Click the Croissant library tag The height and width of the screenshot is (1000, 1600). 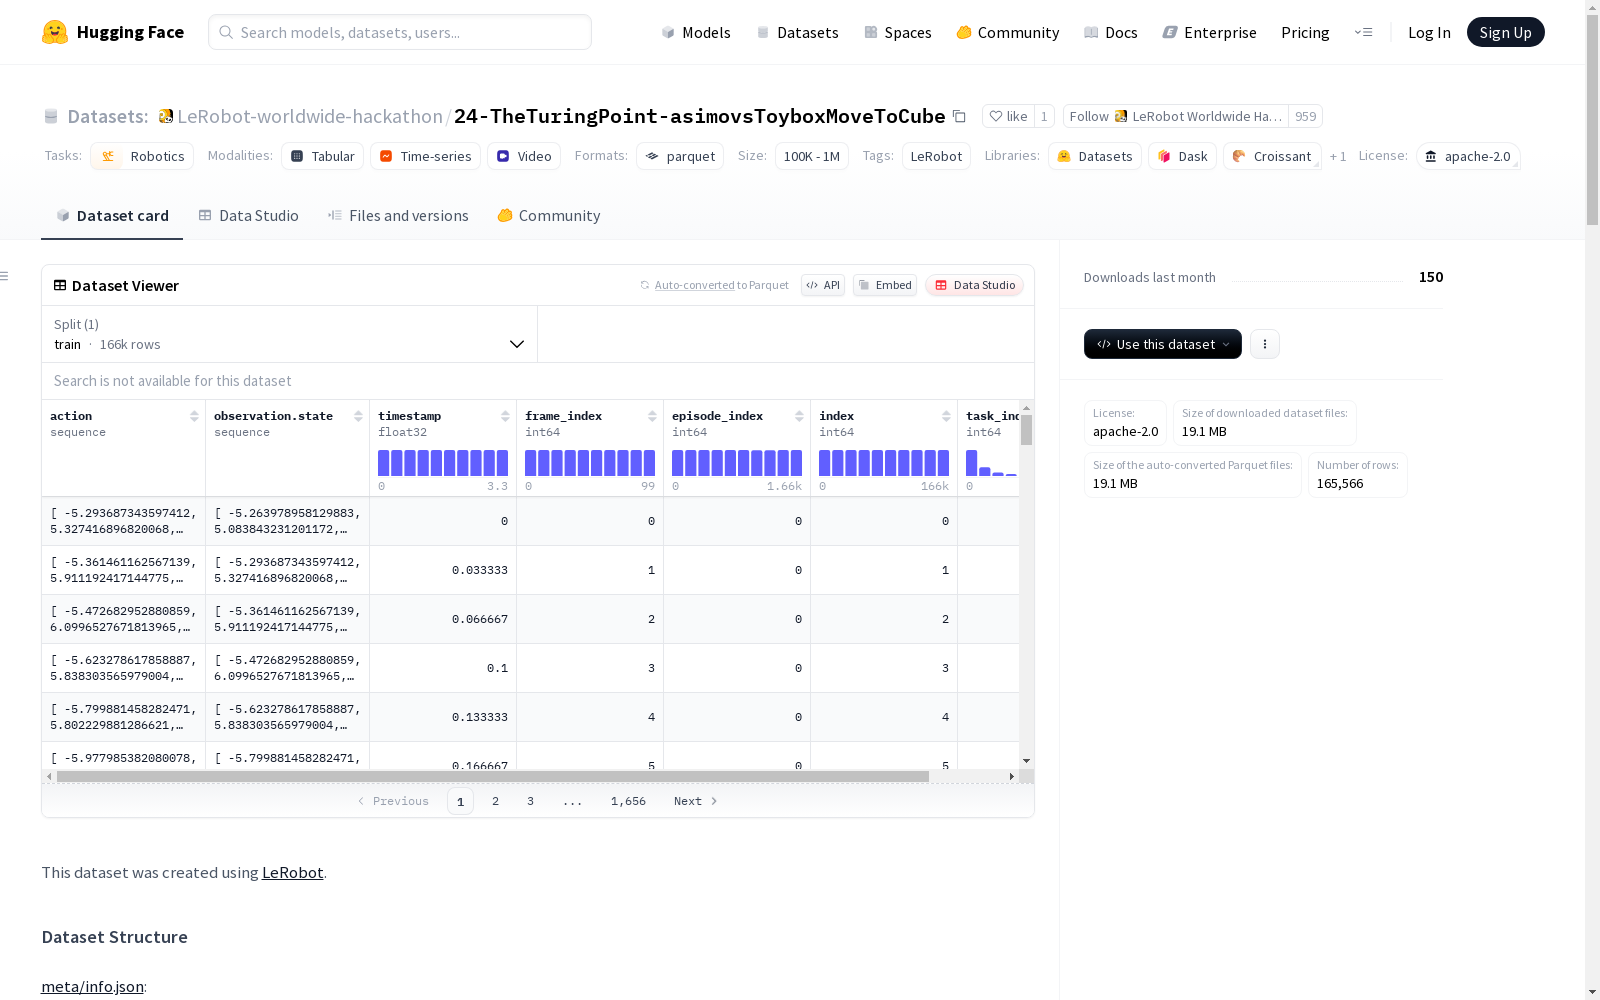[1272, 156]
